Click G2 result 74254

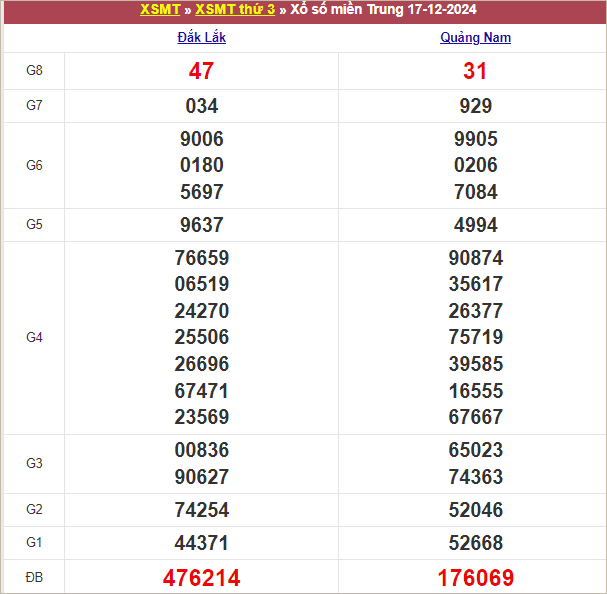coord(202,510)
